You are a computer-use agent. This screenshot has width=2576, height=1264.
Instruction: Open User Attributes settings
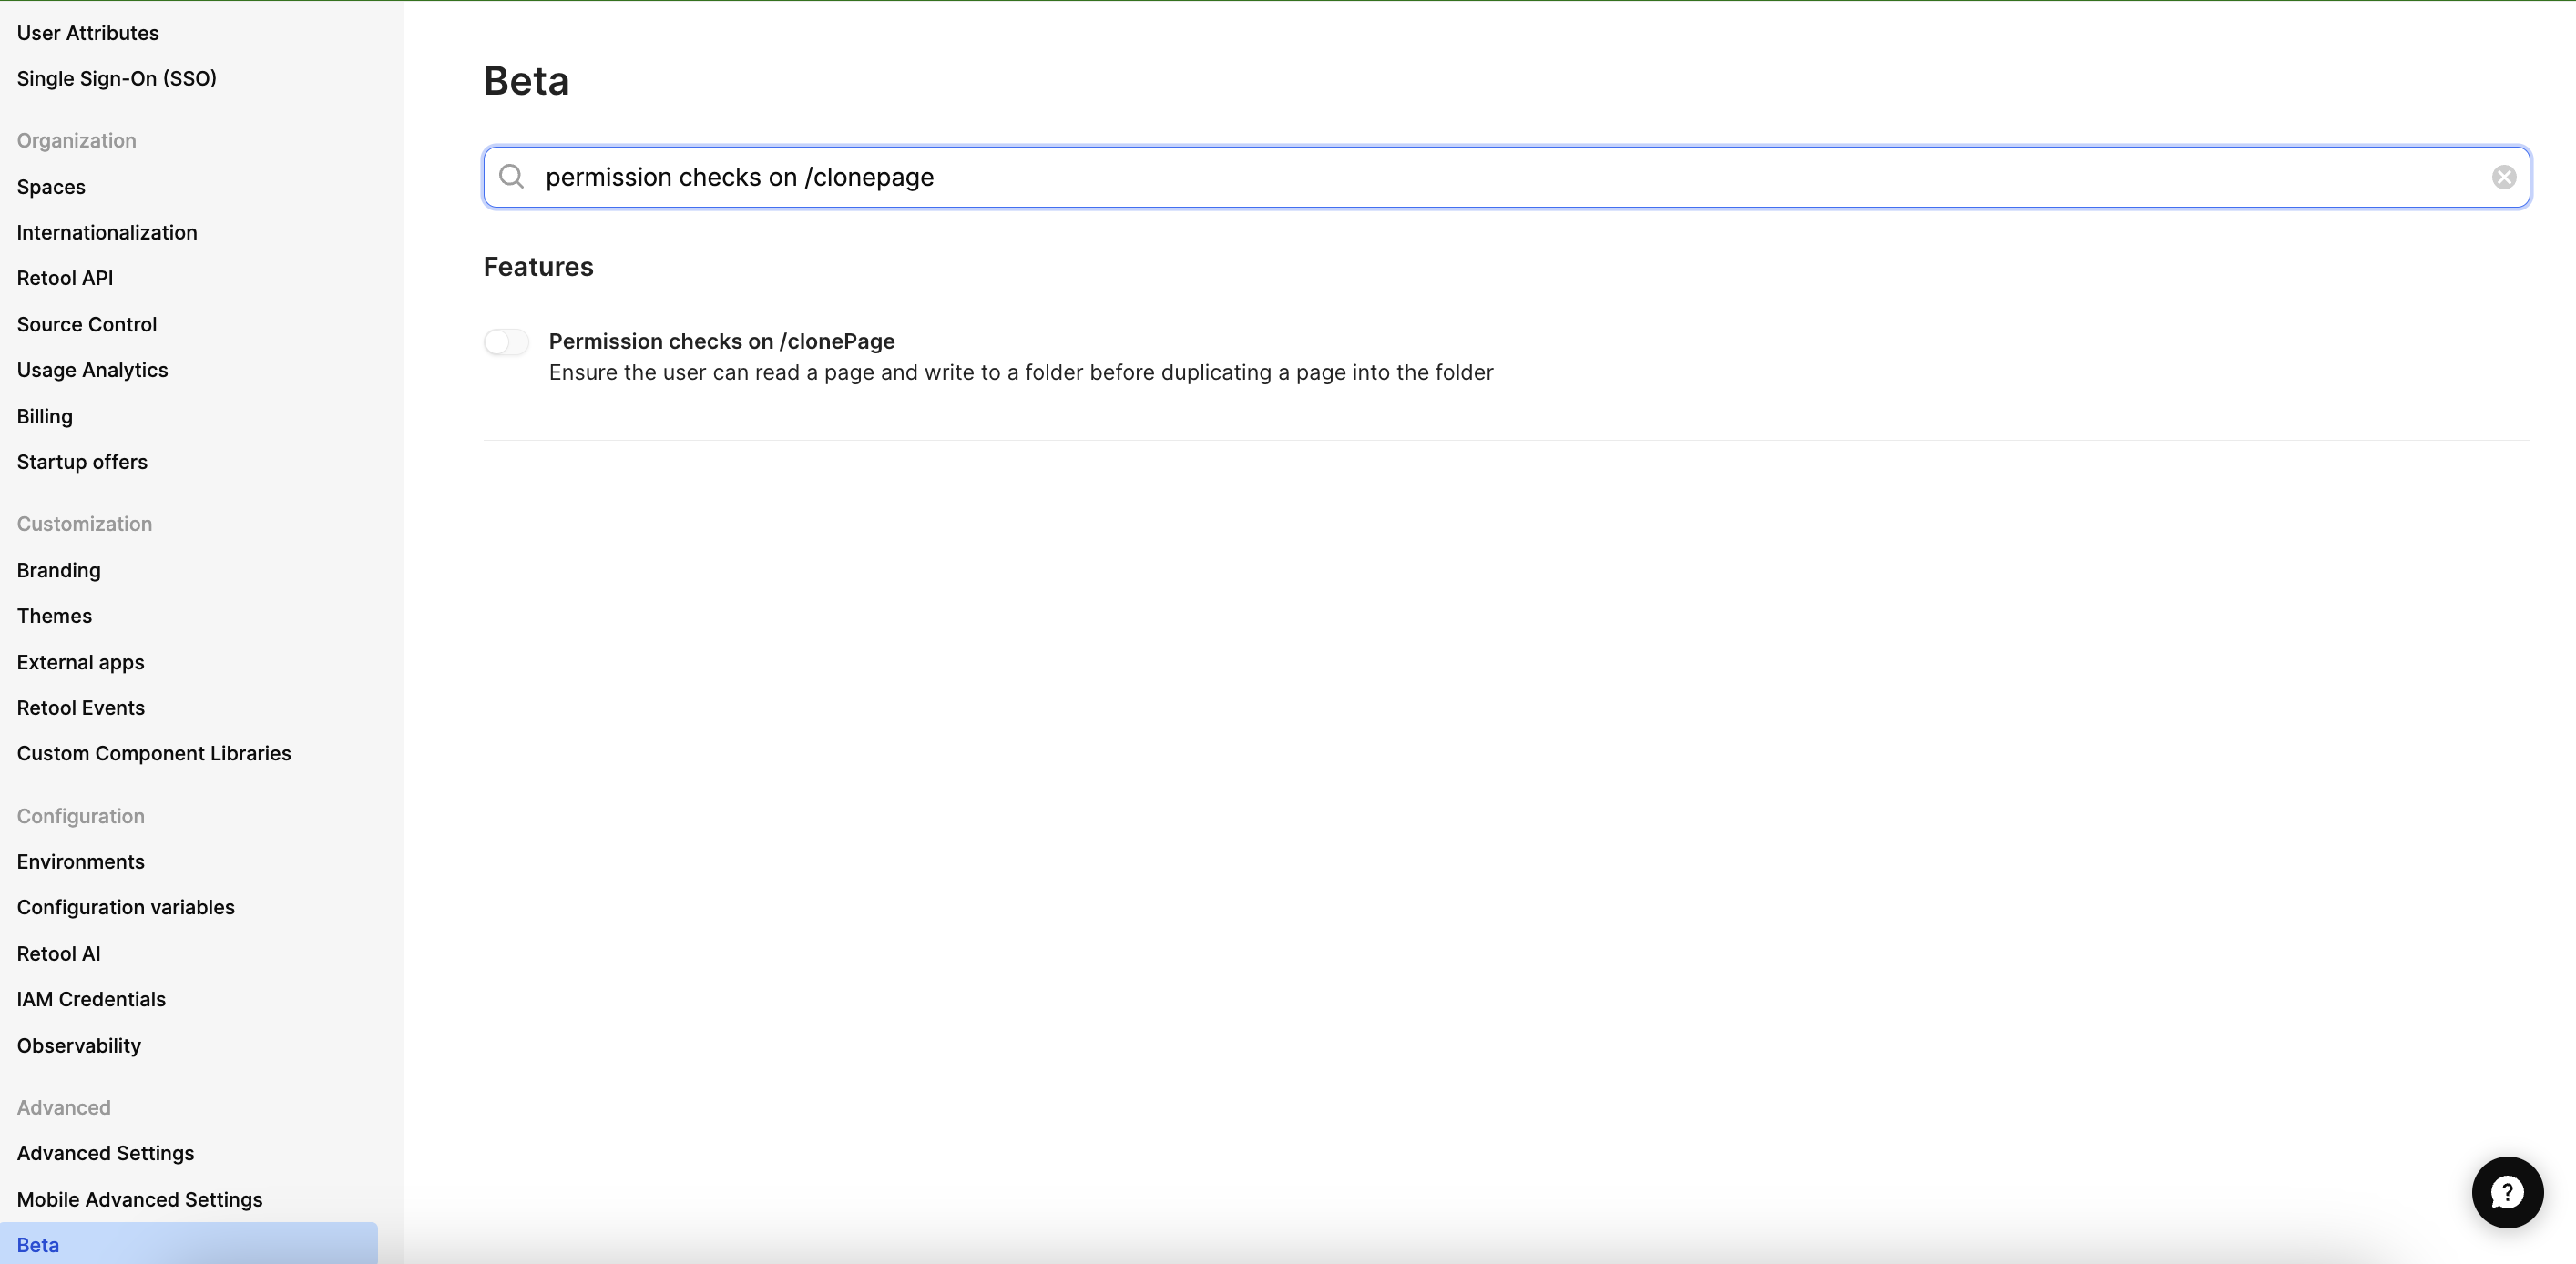tap(88, 33)
